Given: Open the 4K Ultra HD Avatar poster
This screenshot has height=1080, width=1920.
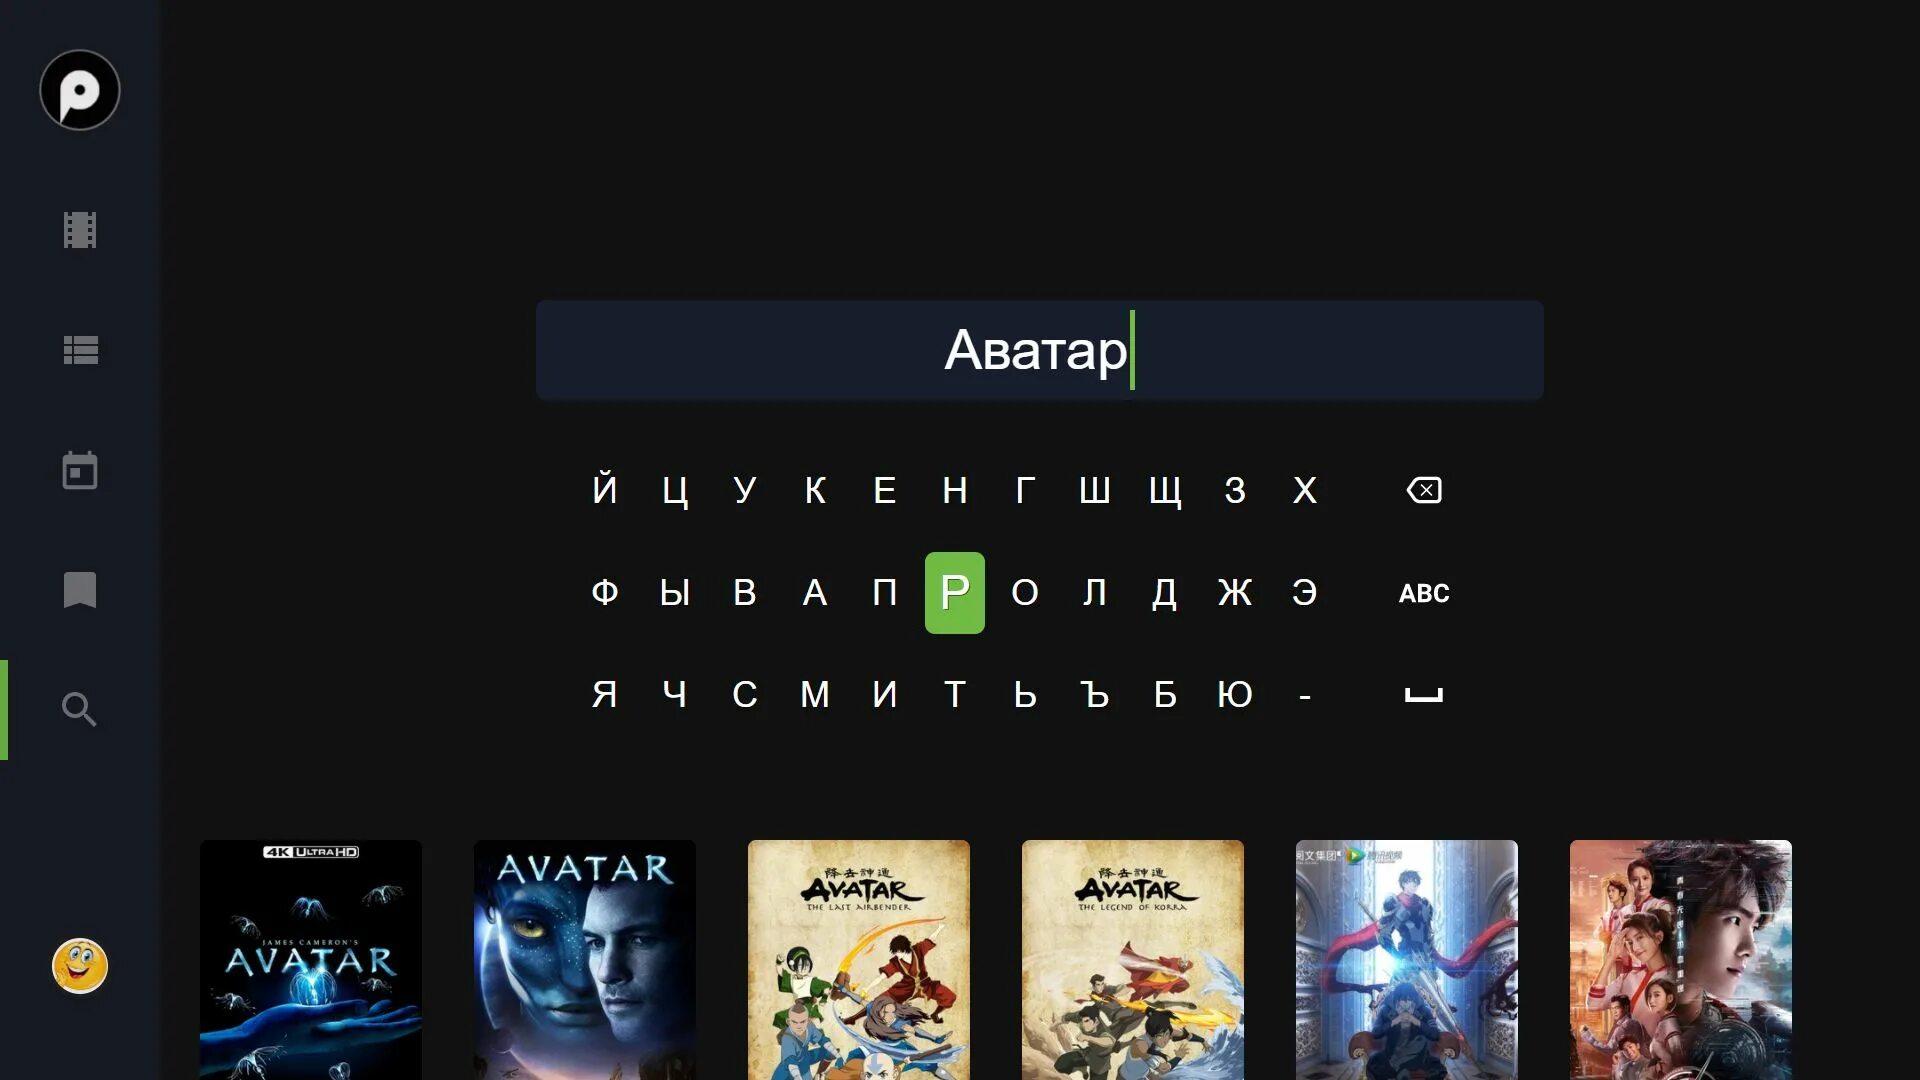Looking at the screenshot, I should point(311,960).
